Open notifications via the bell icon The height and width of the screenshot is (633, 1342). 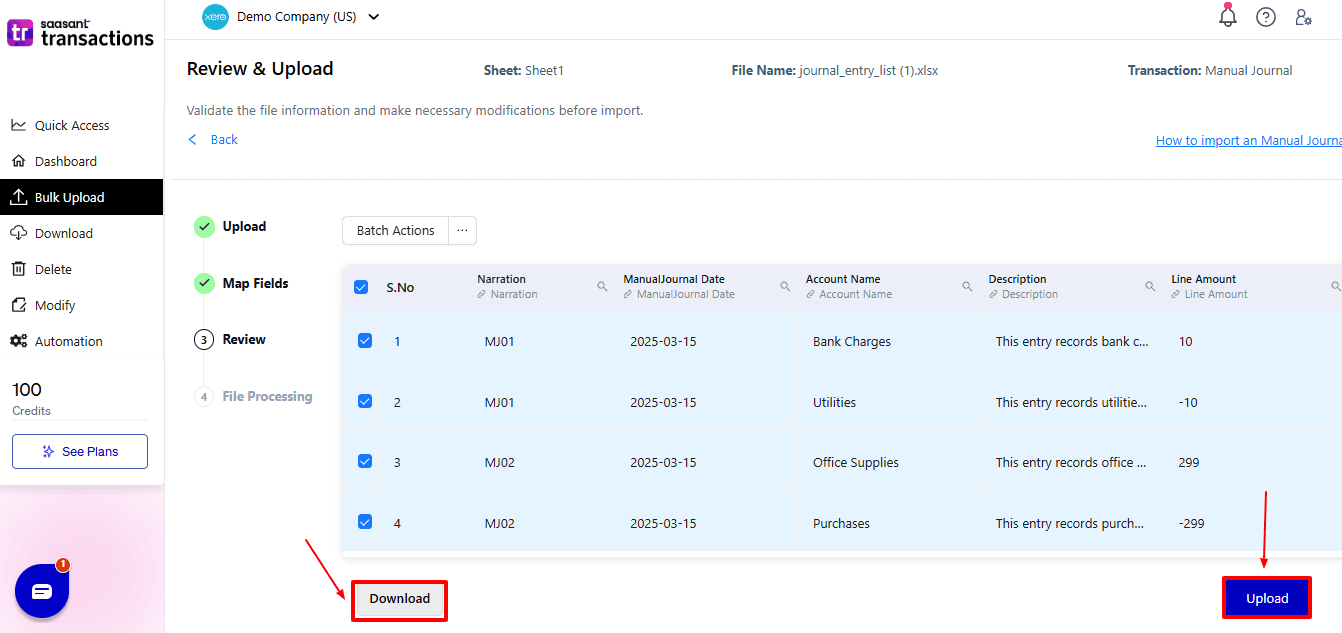pyautogui.click(x=1227, y=17)
